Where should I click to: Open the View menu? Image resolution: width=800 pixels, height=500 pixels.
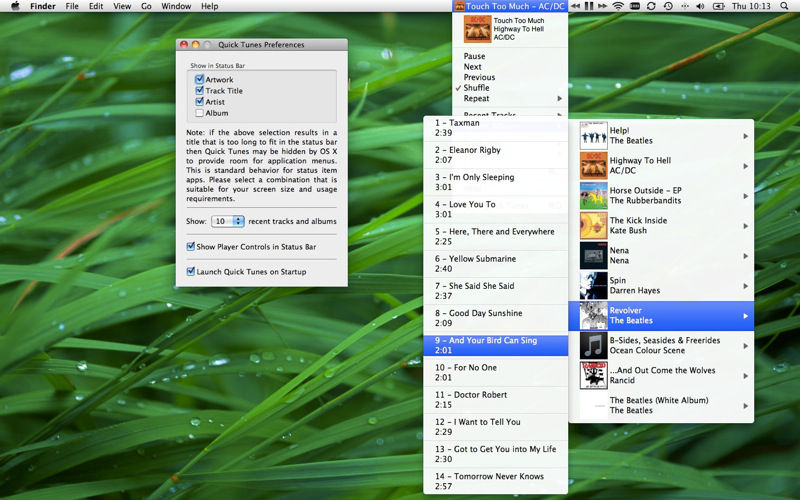tap(122, 6)
